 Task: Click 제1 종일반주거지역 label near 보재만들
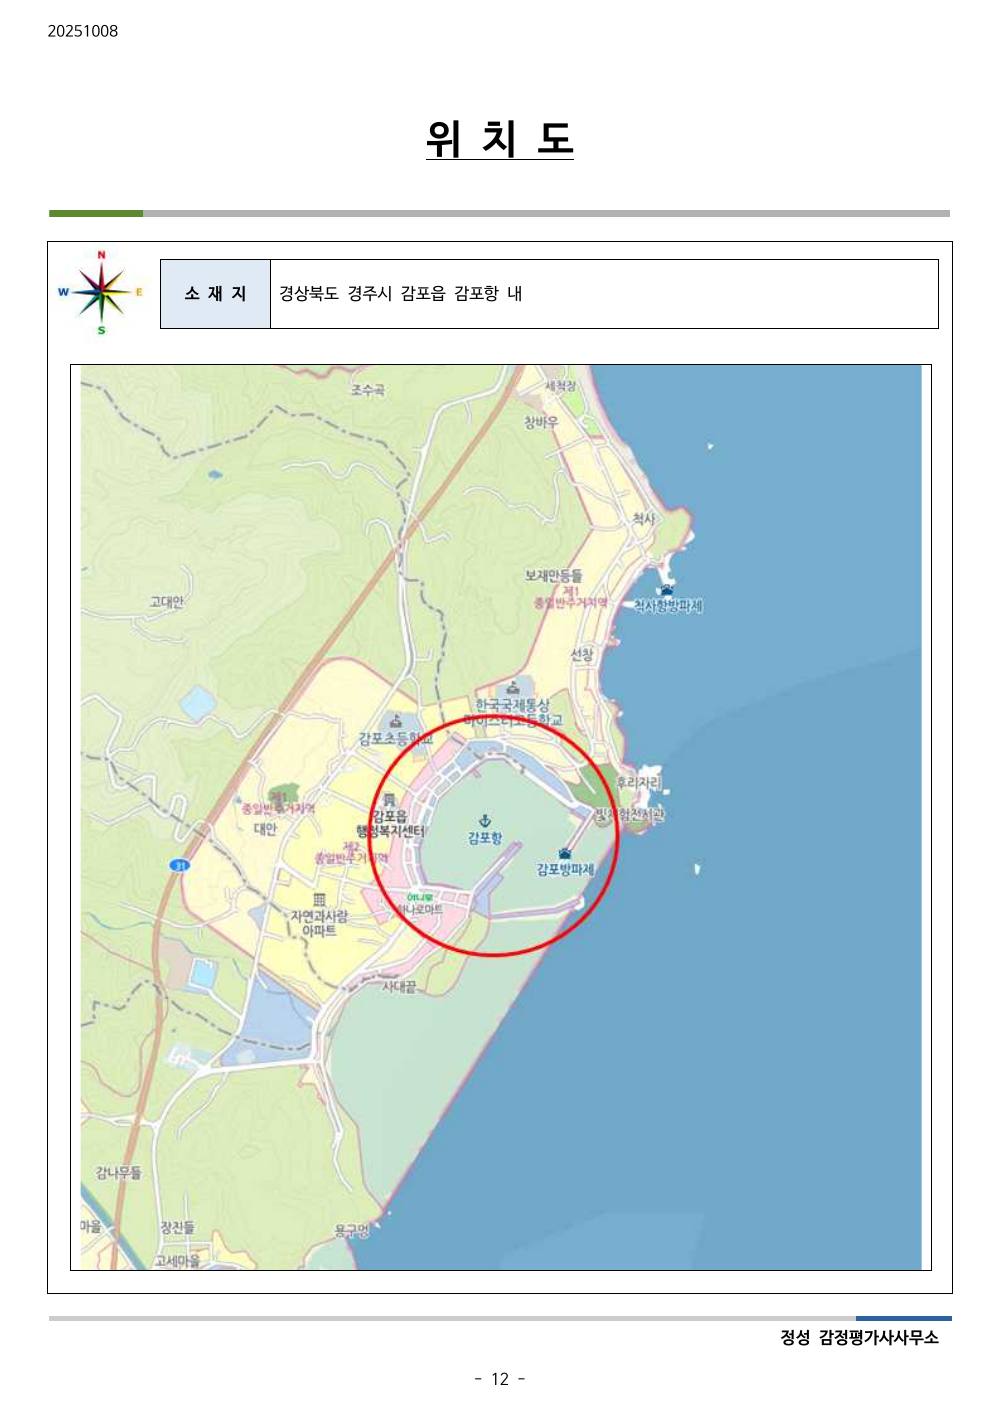pyautogui.click(x=570, y=598)
